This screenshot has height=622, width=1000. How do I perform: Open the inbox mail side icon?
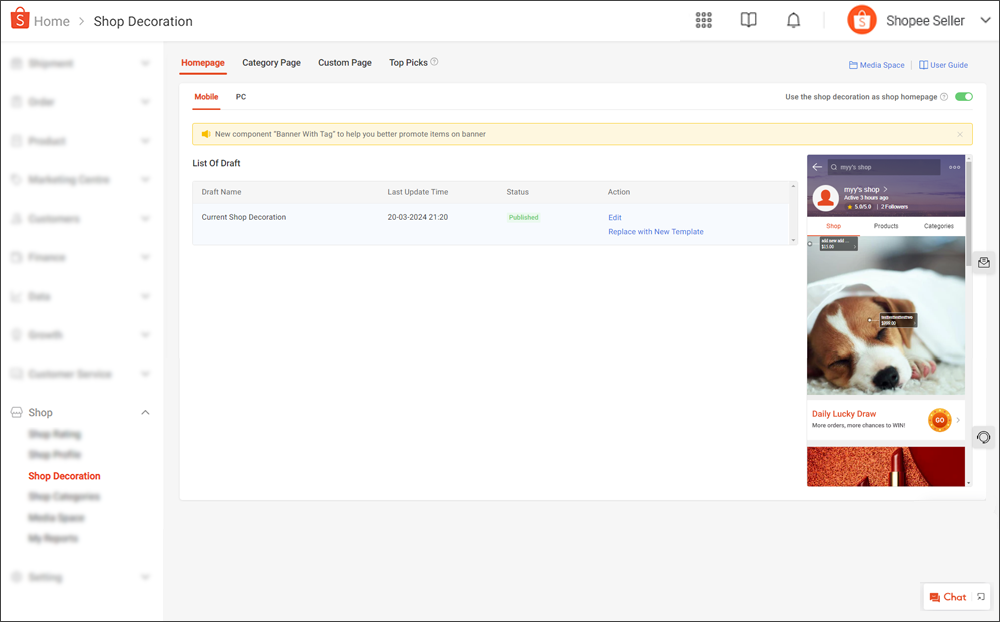point(984,263)
